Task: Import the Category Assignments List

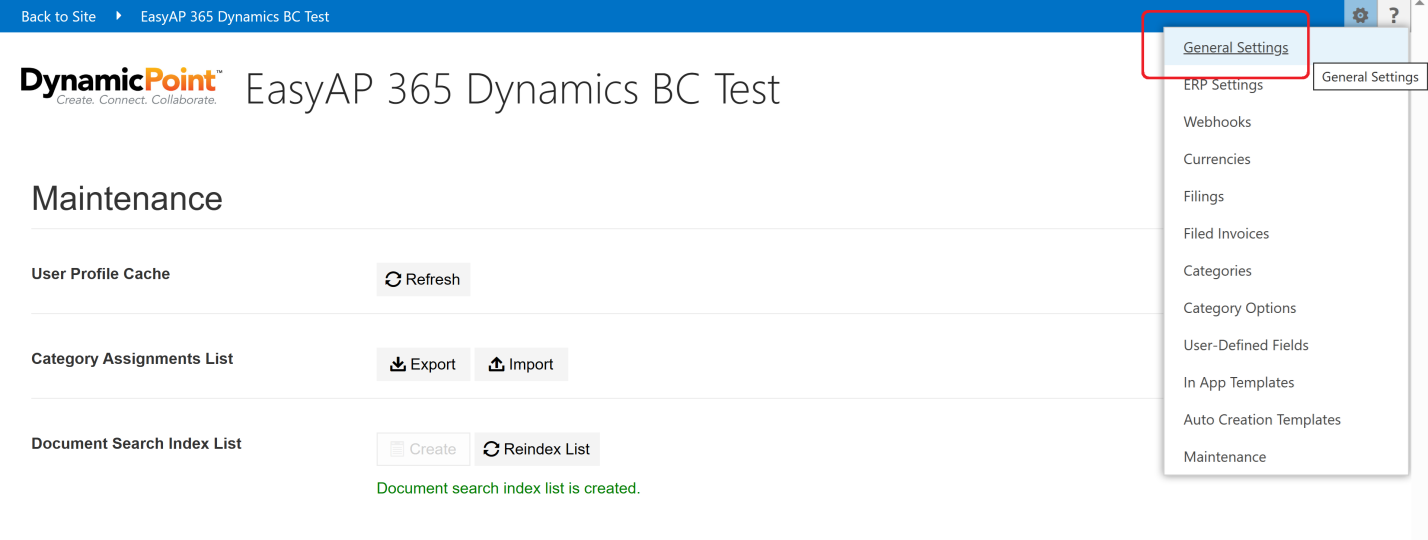Action: point(521,365)
